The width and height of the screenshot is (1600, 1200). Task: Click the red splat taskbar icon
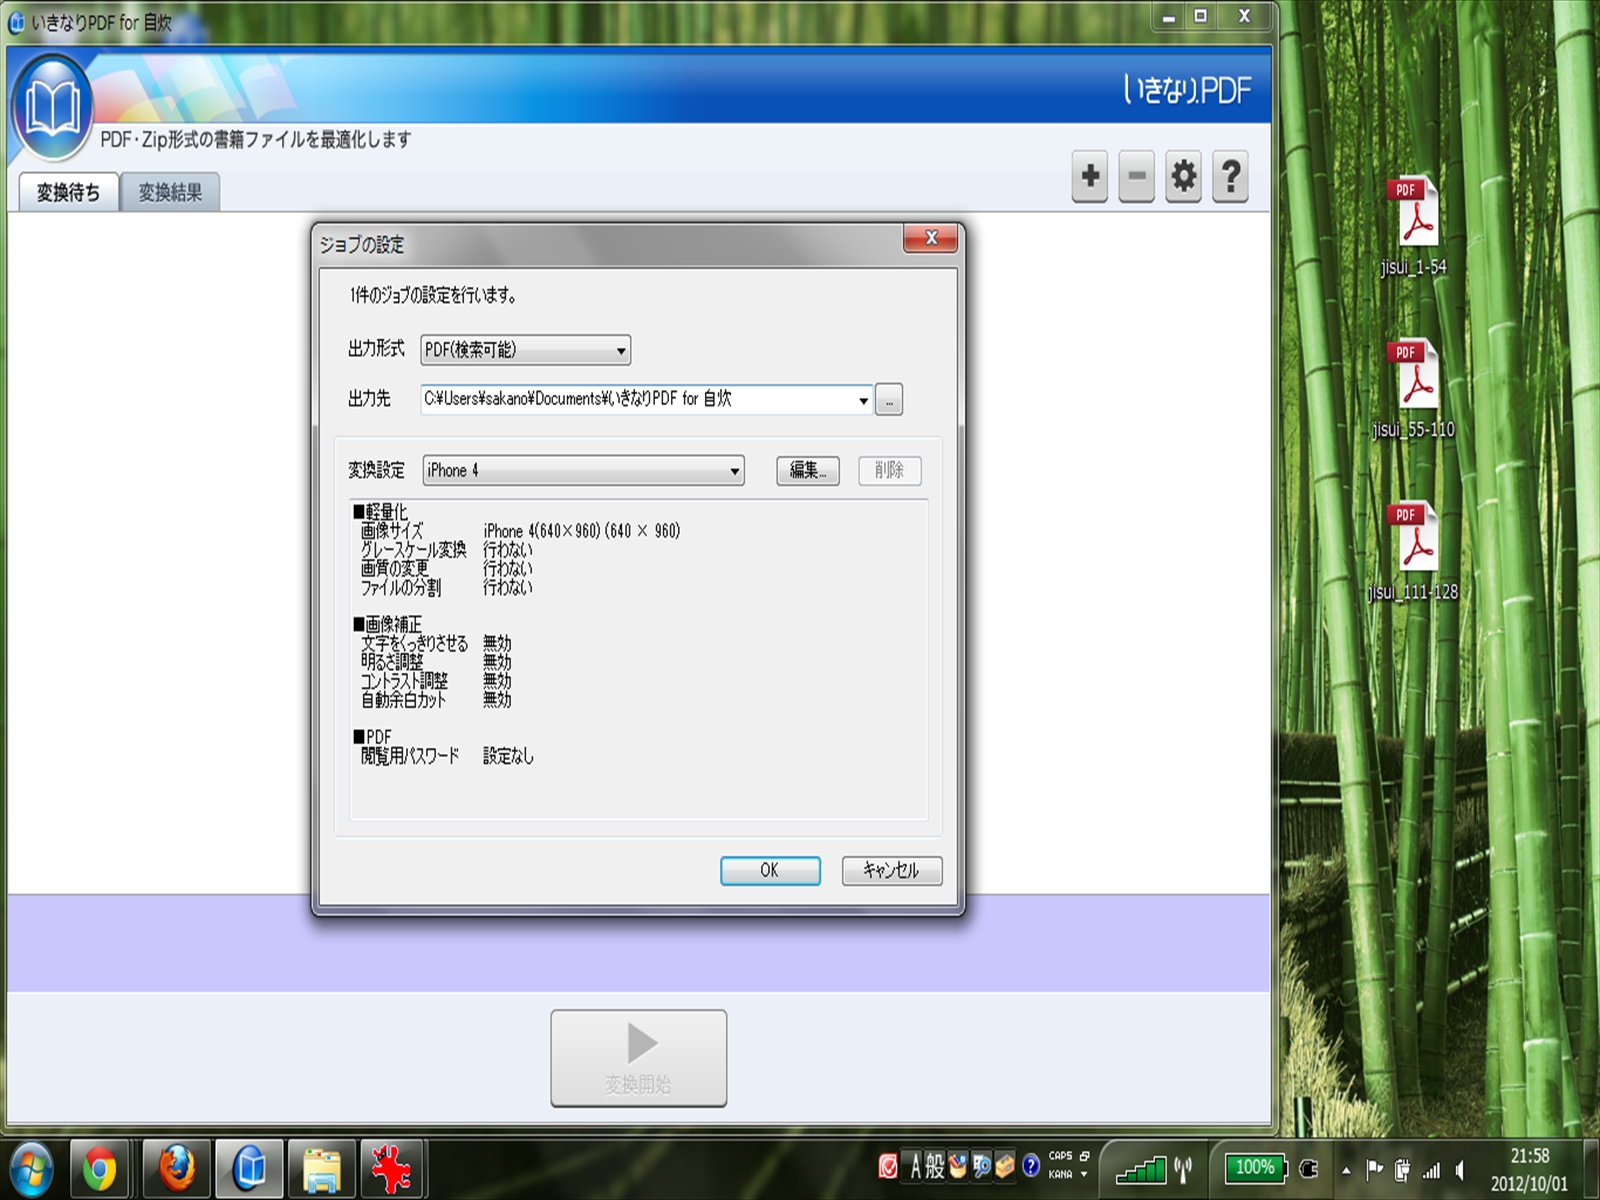point(392,1168)
